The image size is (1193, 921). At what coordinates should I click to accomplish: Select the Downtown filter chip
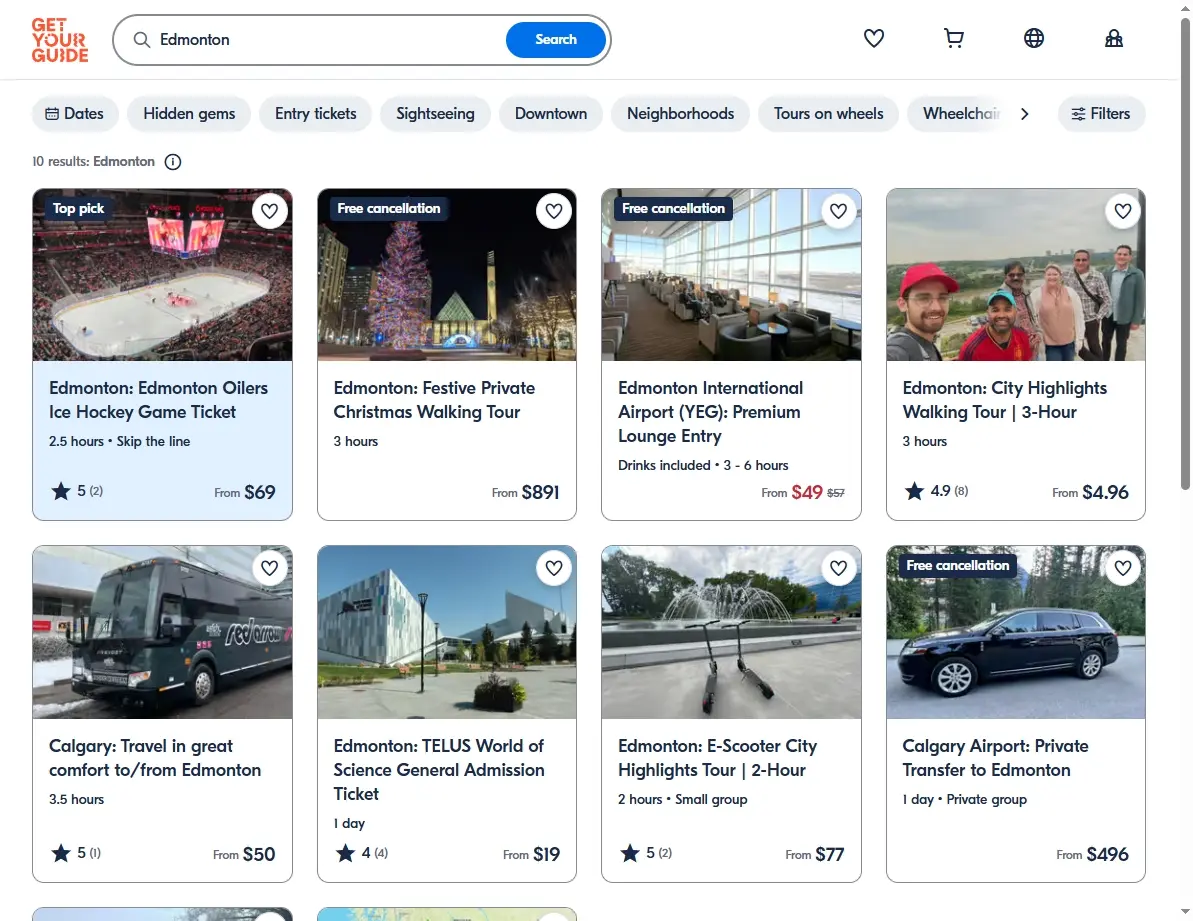(551, 114)
